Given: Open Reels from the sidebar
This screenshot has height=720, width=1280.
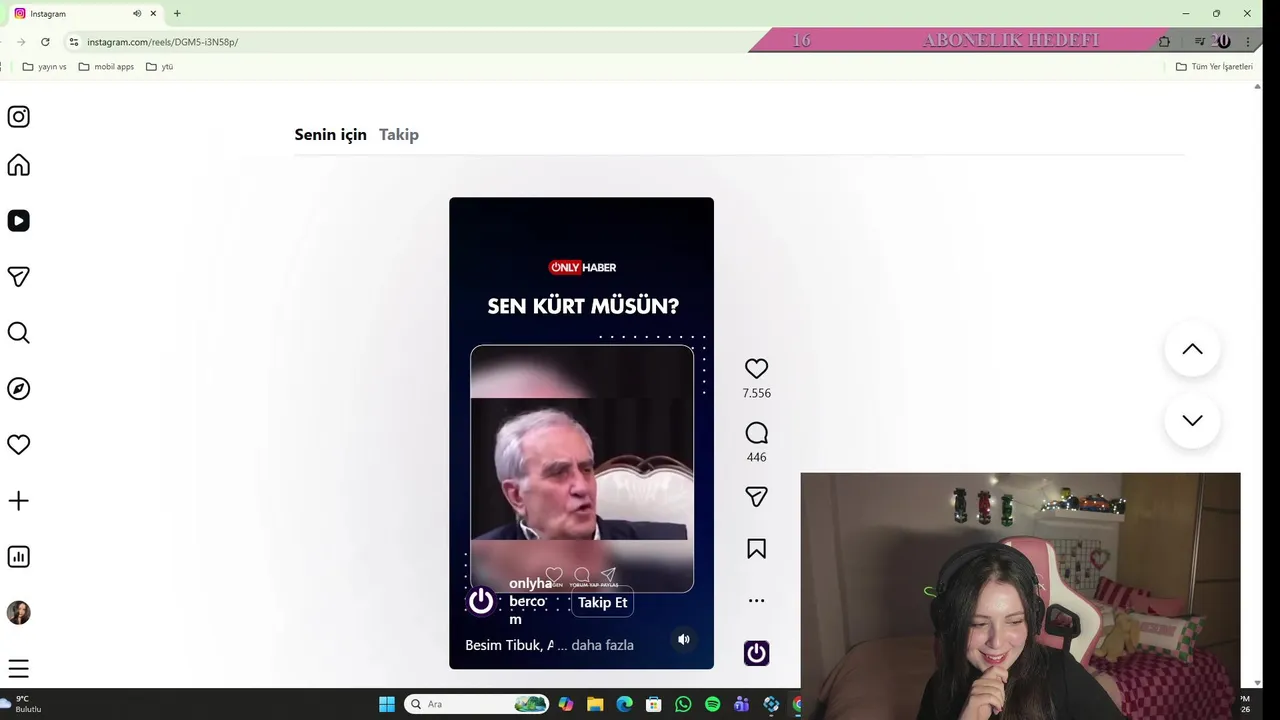Looking at the screenshot, I should (x=18, y=221).
